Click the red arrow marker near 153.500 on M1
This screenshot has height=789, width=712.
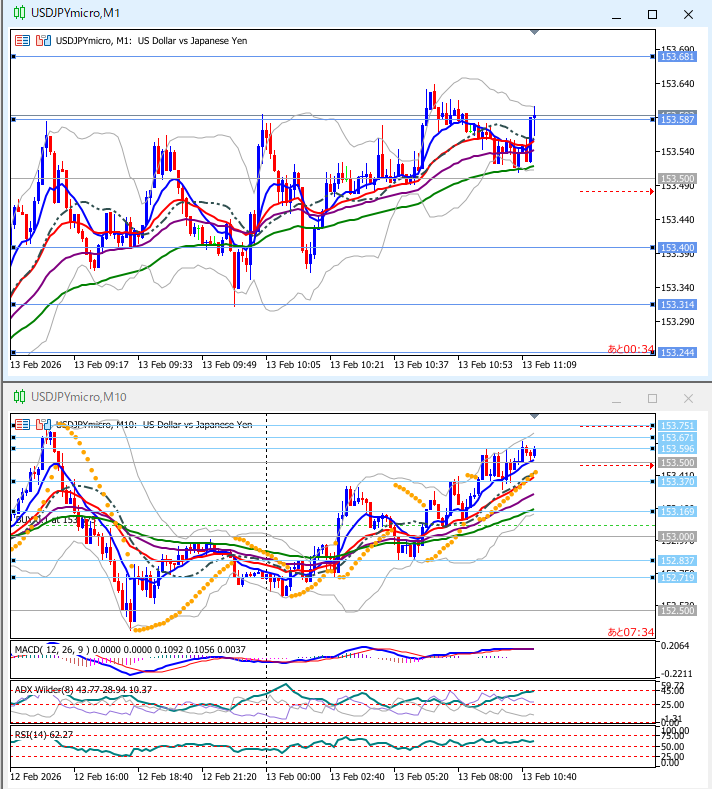651,191
